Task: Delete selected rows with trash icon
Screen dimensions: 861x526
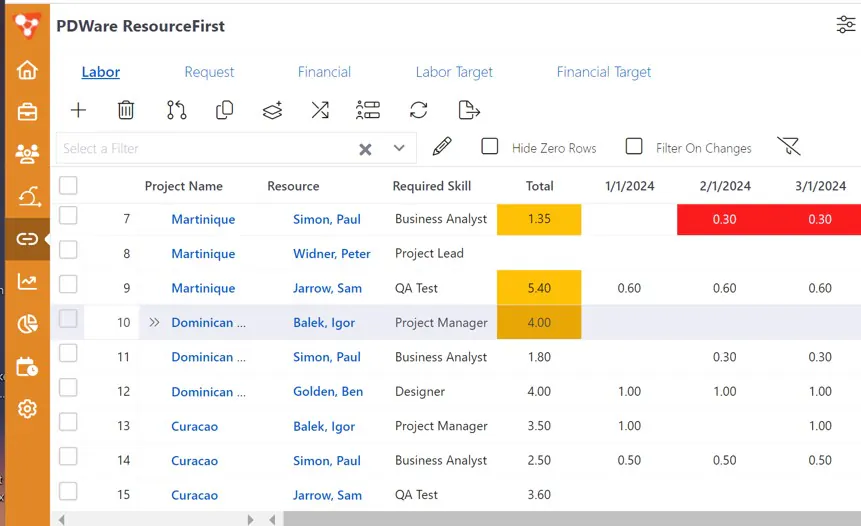Action: click(x=126, y=110)
